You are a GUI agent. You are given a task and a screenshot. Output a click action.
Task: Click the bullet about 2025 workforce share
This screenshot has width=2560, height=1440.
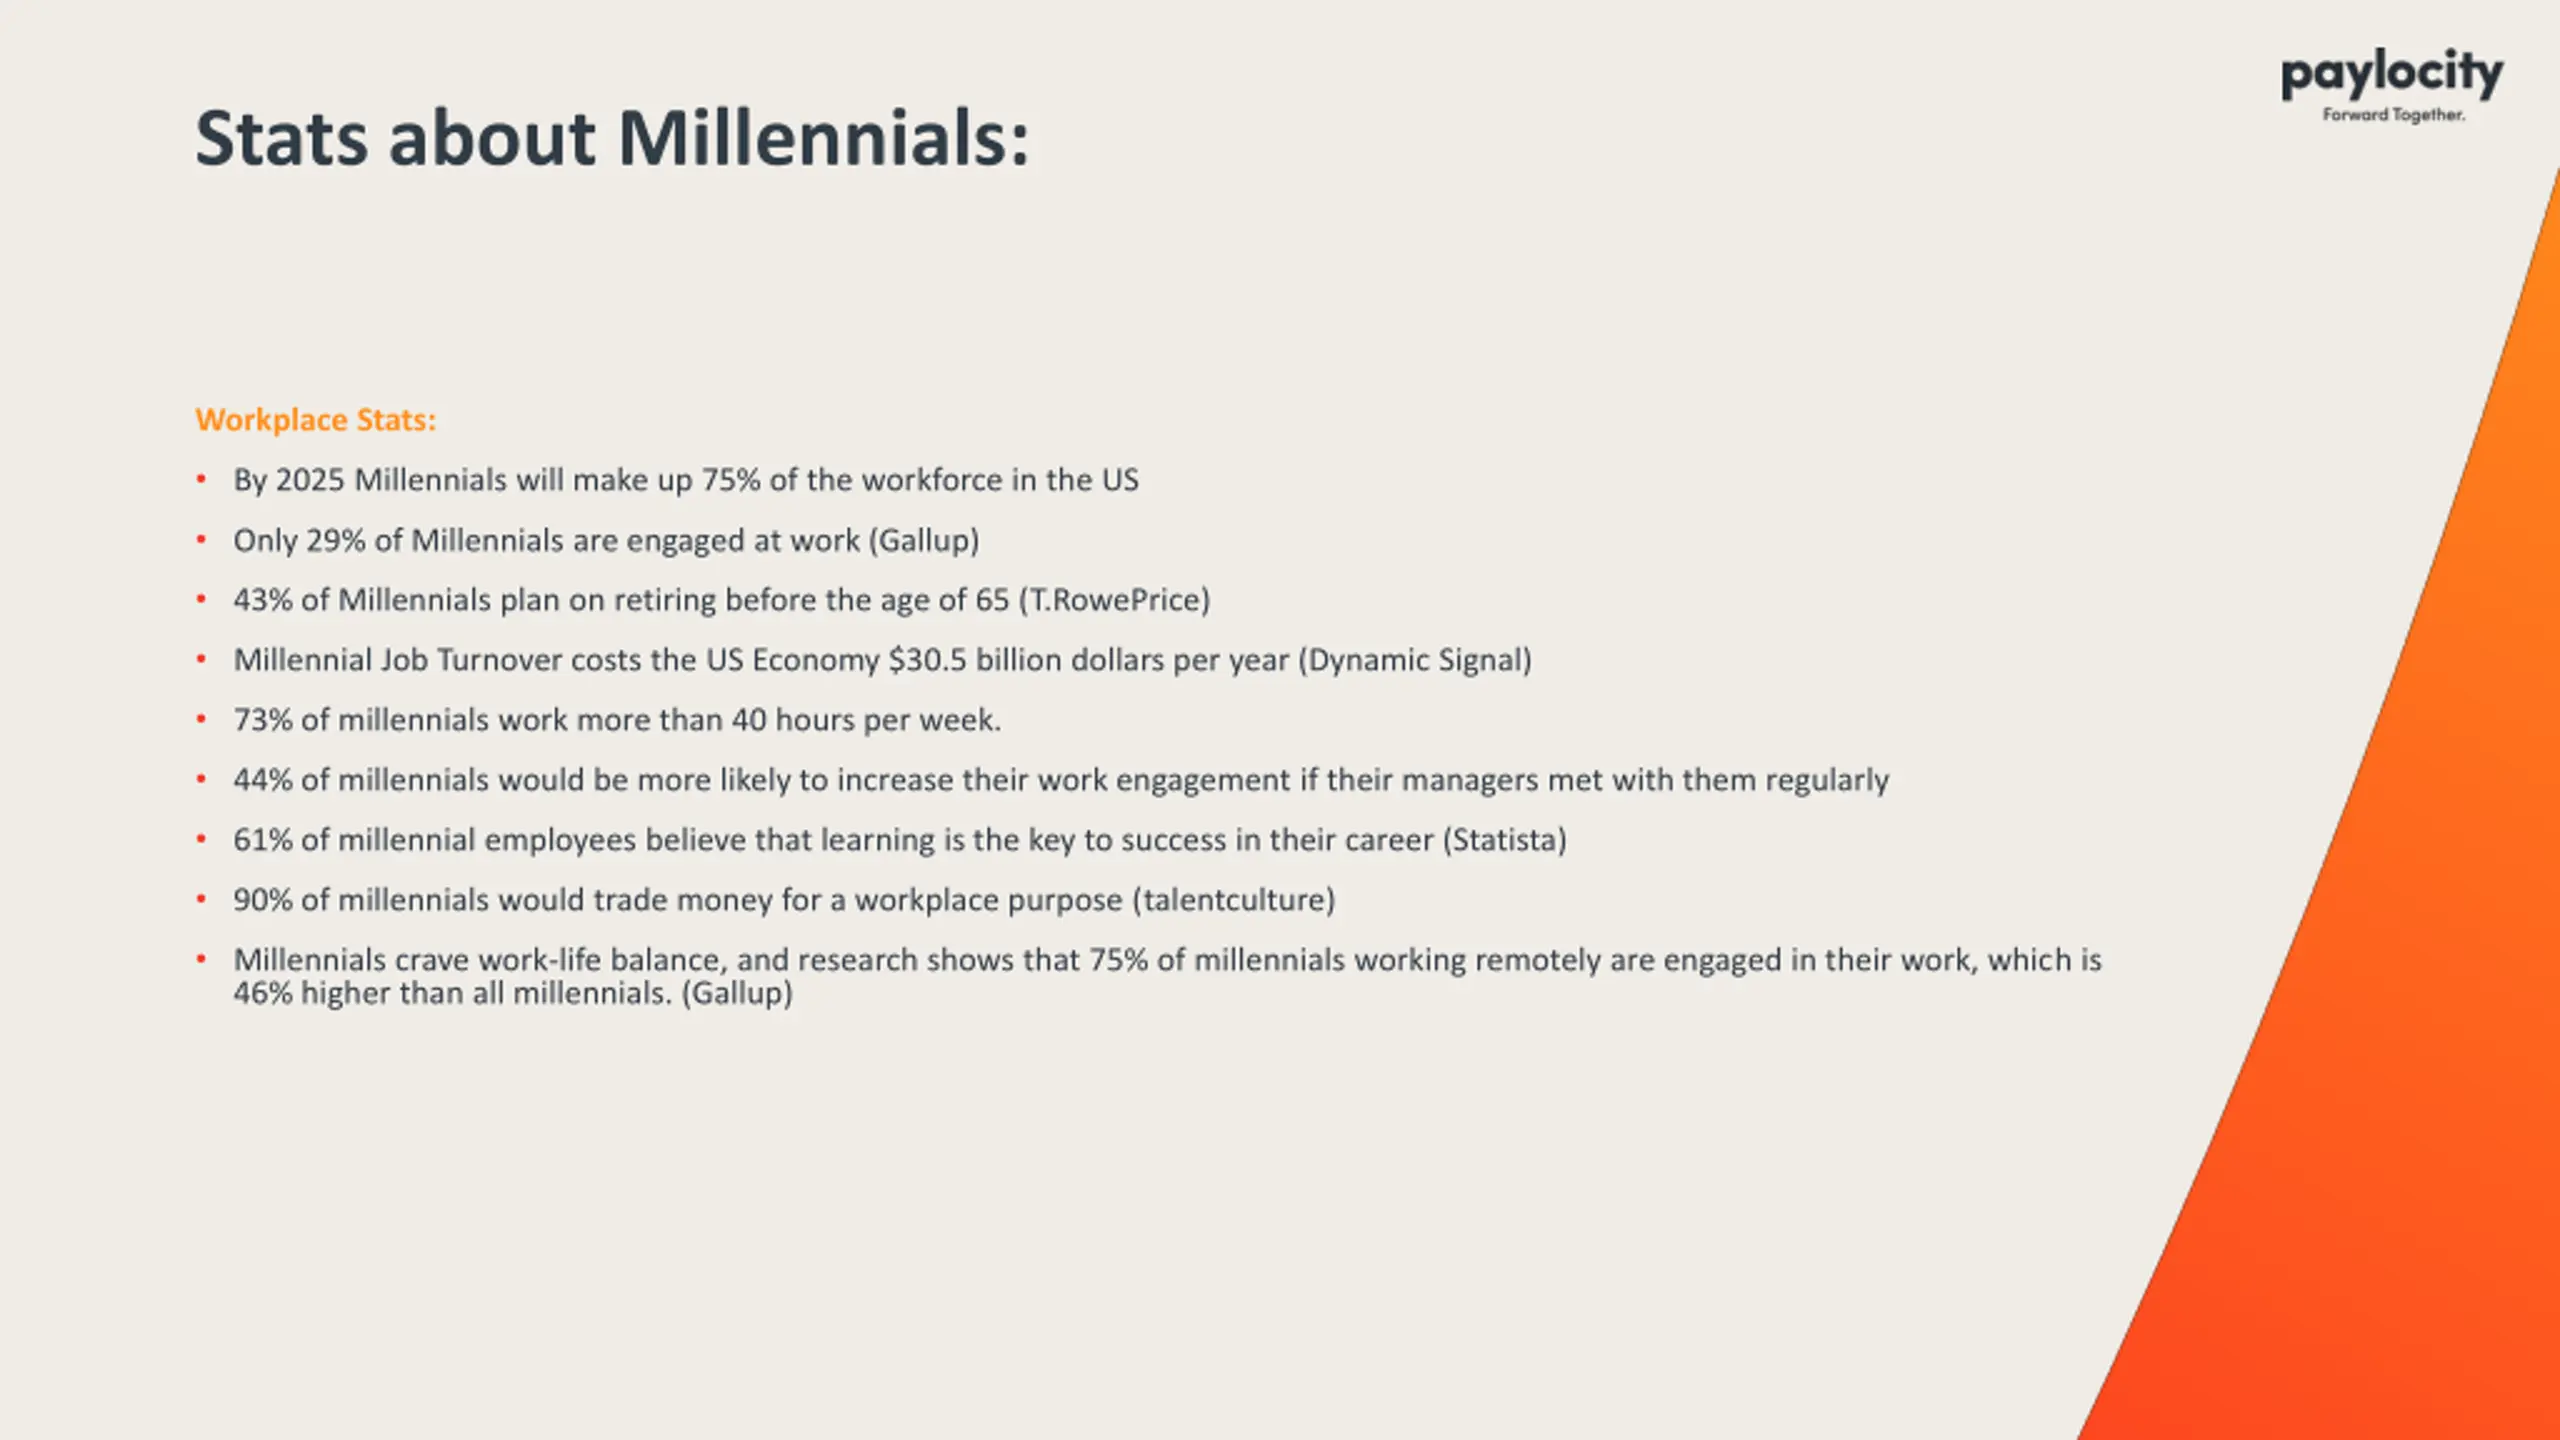click(x=686, y=480)
